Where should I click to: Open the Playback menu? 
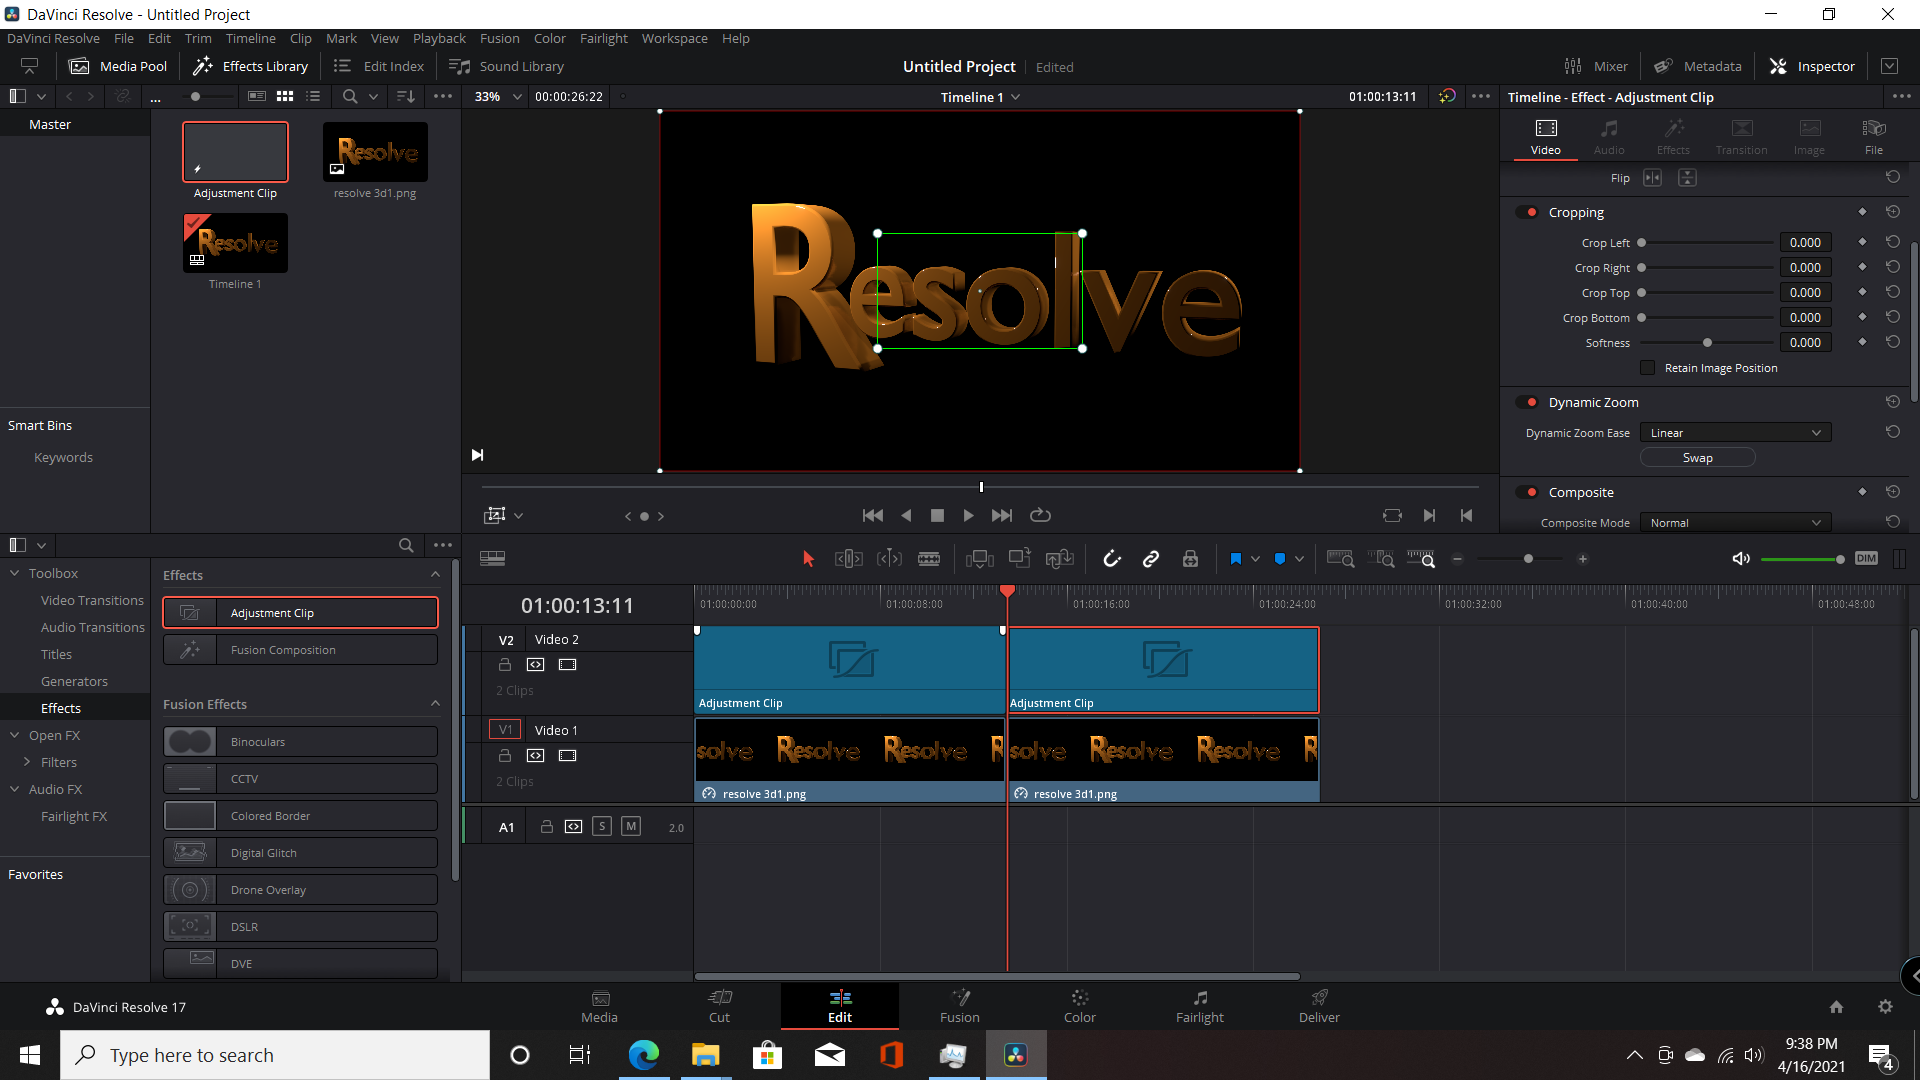(439, 38)
